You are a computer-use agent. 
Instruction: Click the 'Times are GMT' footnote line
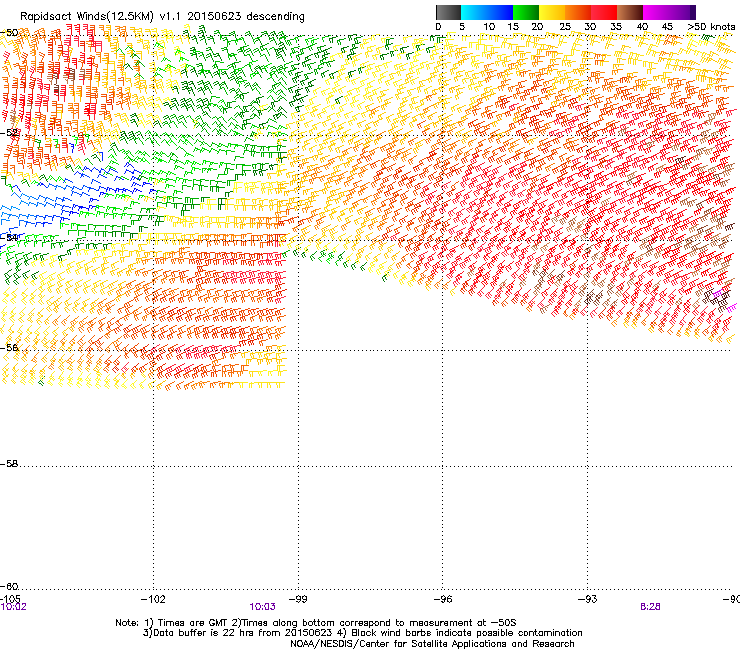tap(316, 623)
